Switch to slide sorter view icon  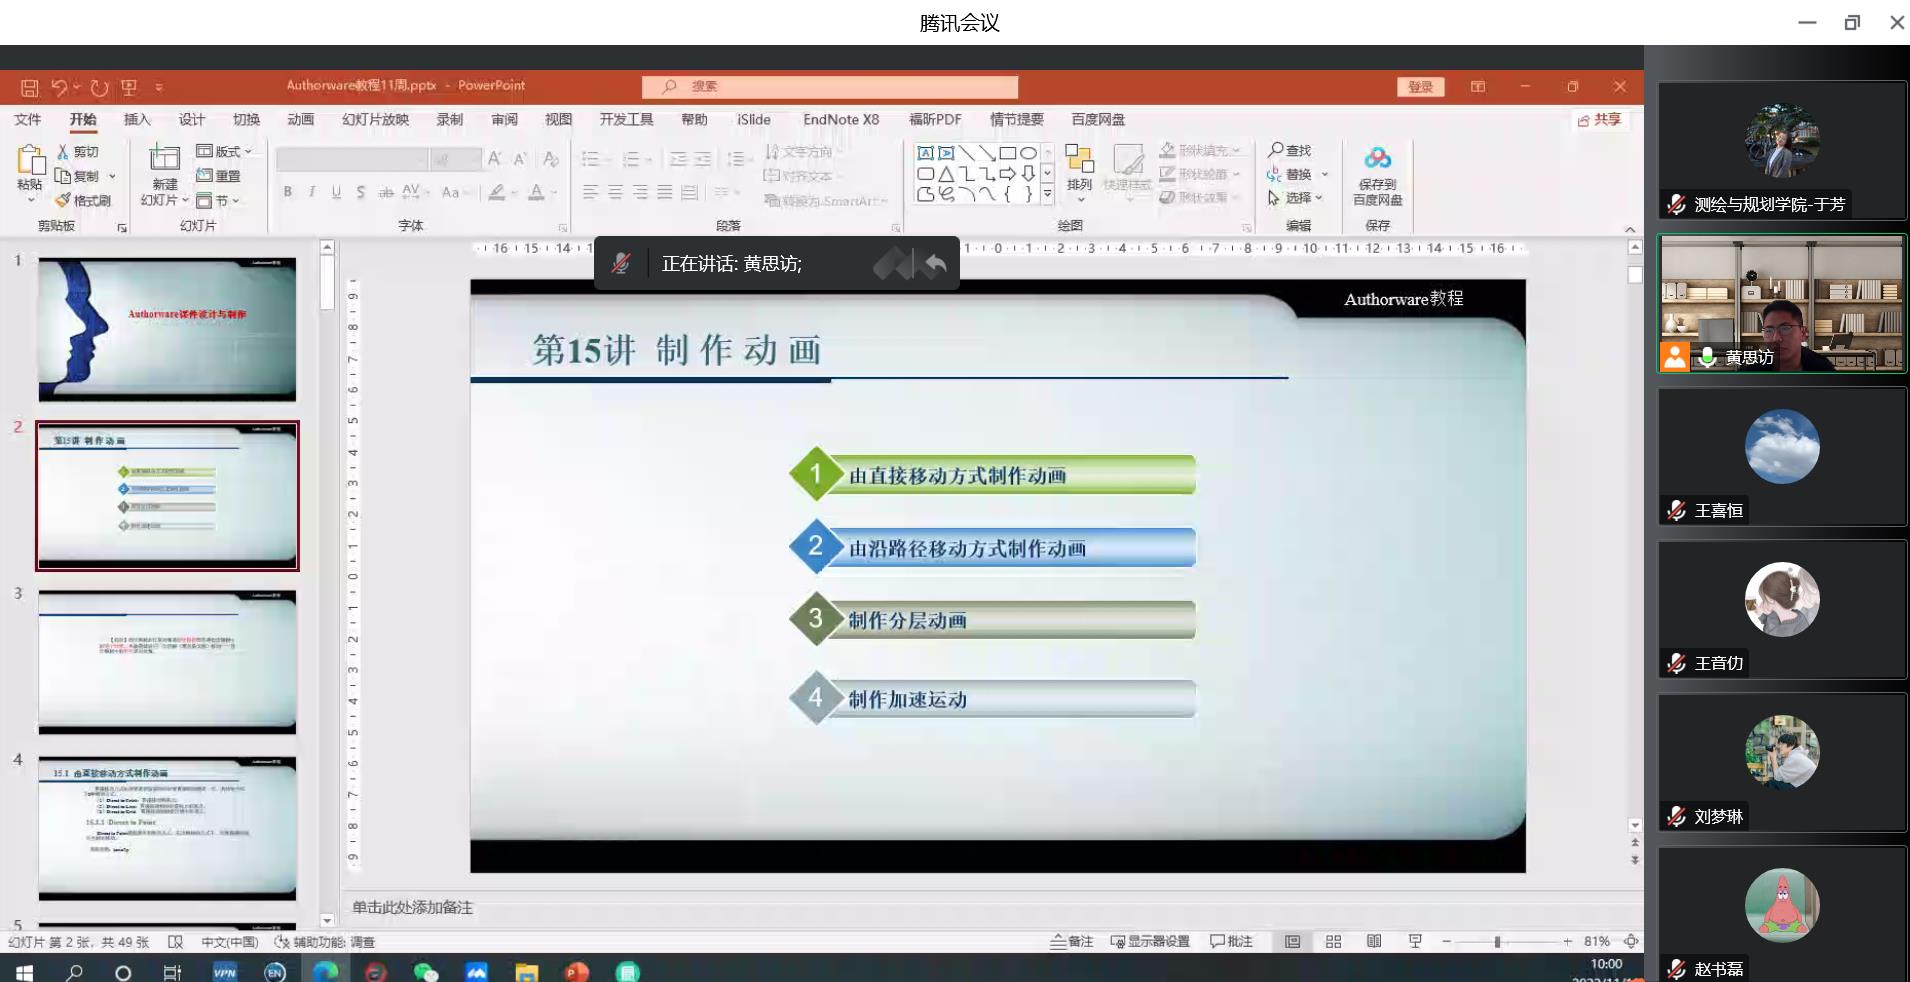[x=1333, y=942]
